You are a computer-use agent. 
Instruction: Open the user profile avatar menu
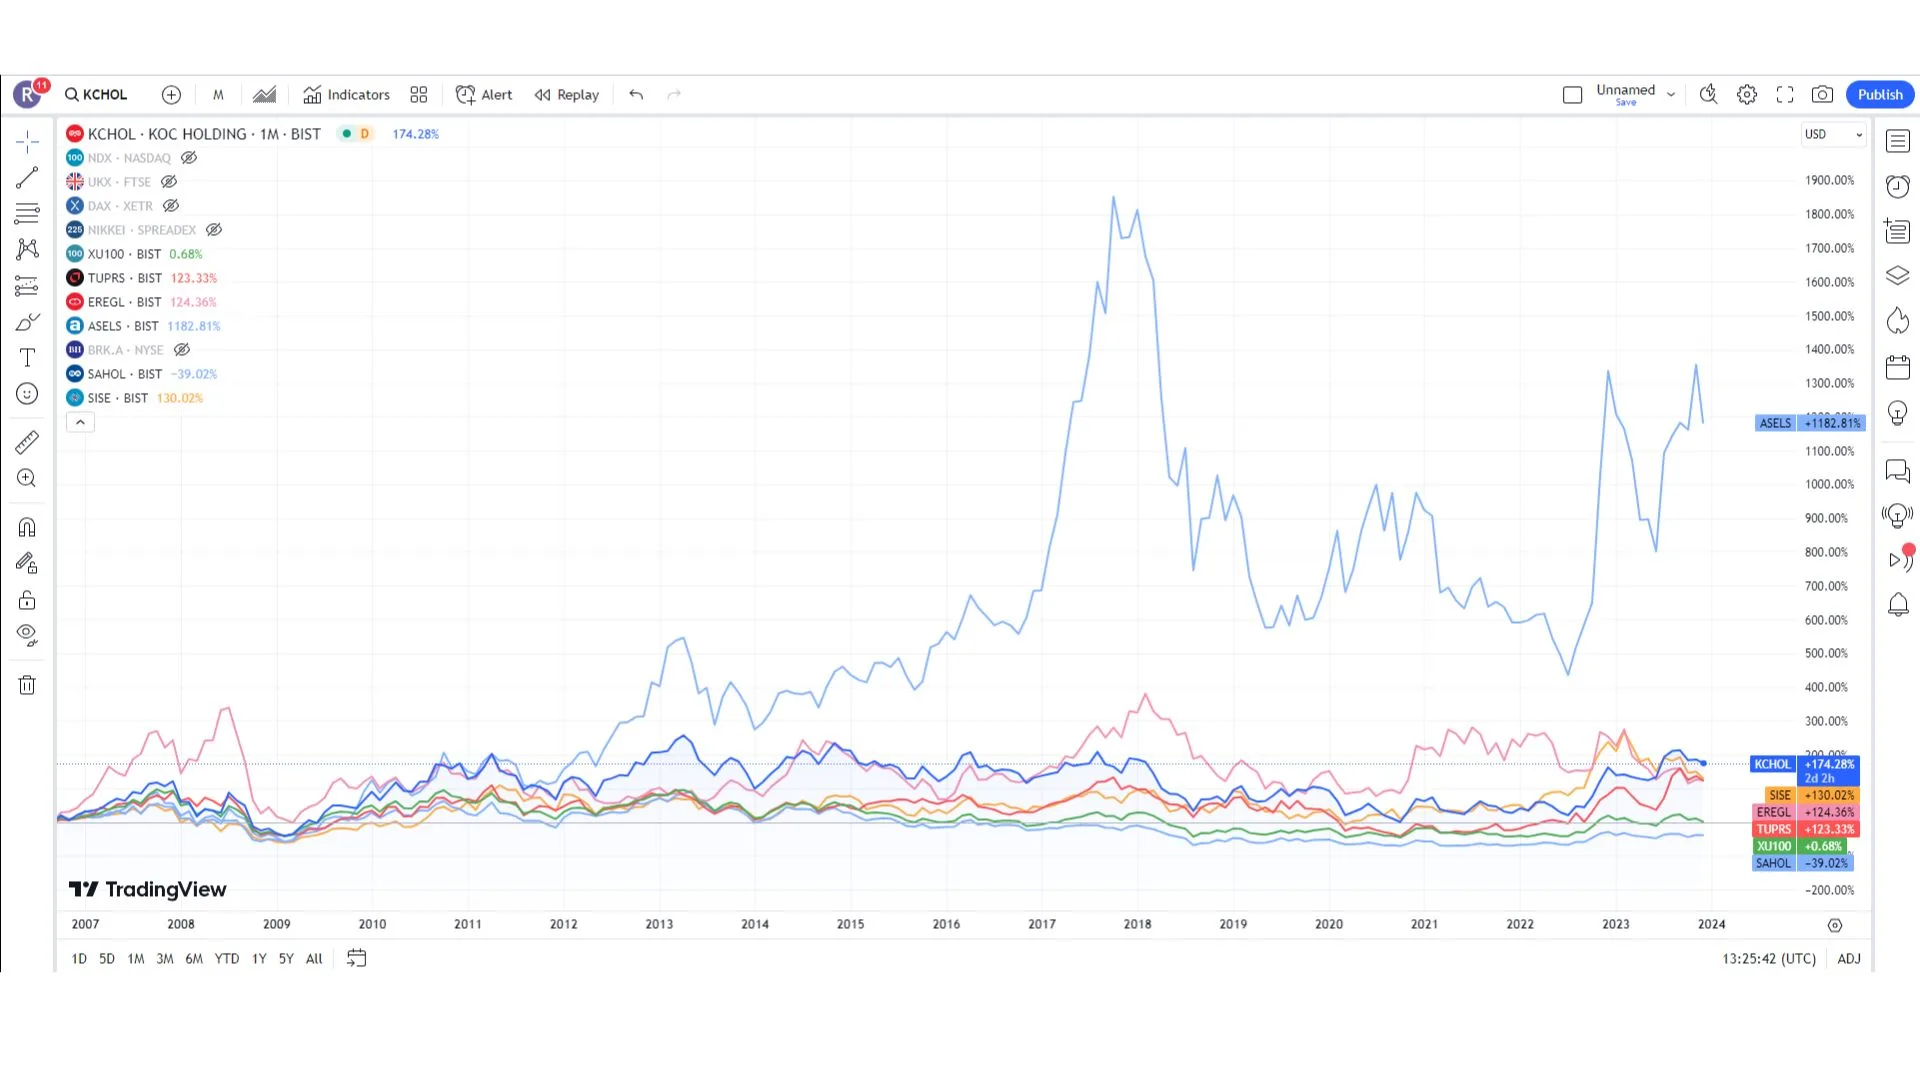pos(28,94)
